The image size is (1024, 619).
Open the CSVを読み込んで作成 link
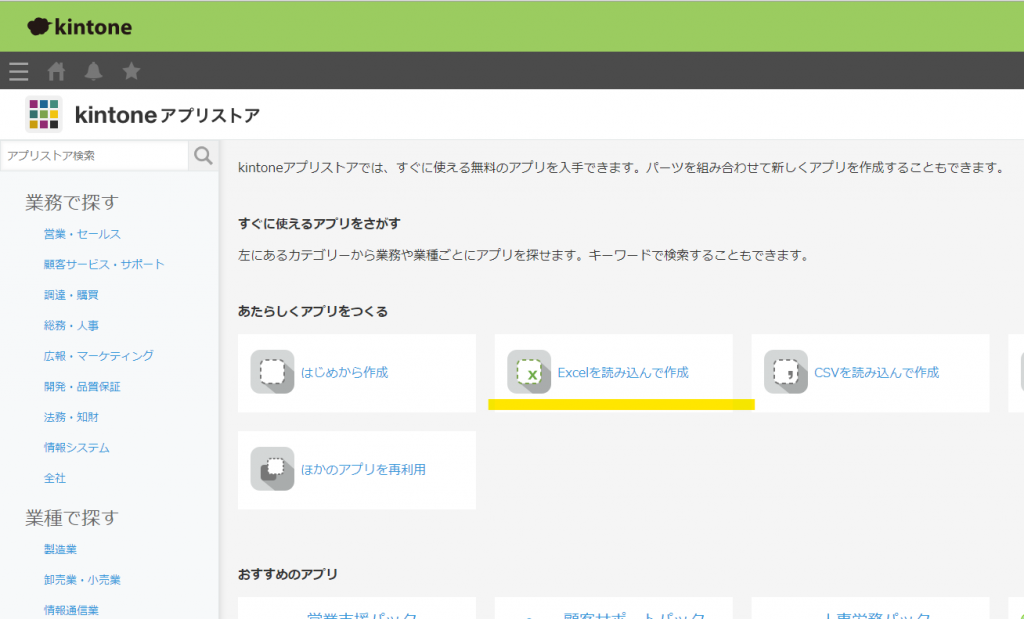coord(876,373)
